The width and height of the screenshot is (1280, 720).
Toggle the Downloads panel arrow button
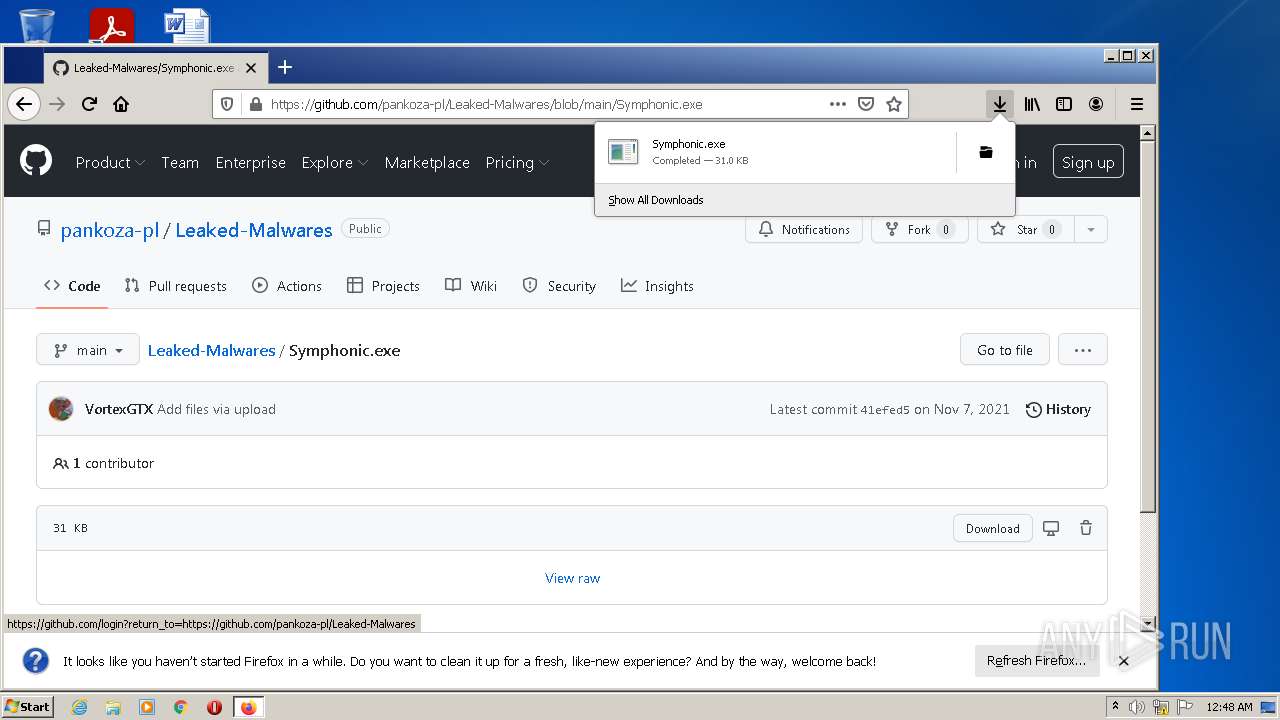coord(999,104)
